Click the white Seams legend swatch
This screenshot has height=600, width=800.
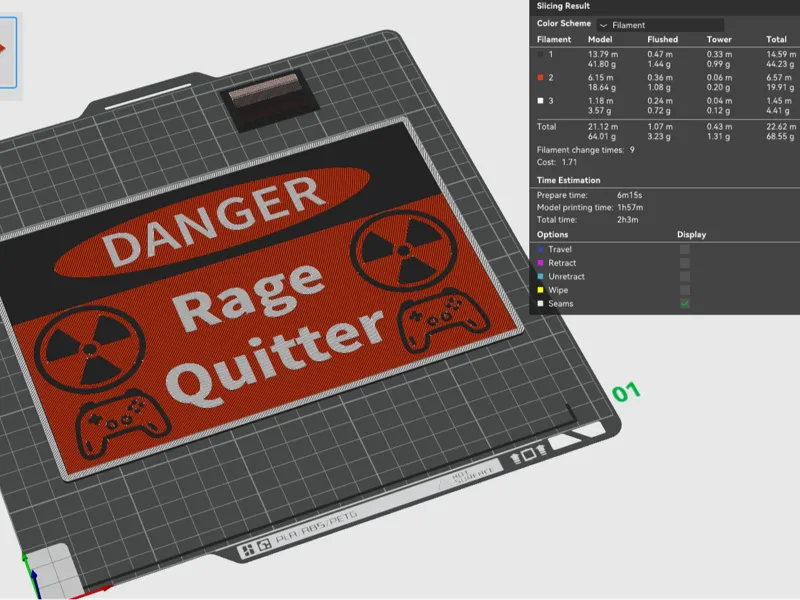[540, 304]
